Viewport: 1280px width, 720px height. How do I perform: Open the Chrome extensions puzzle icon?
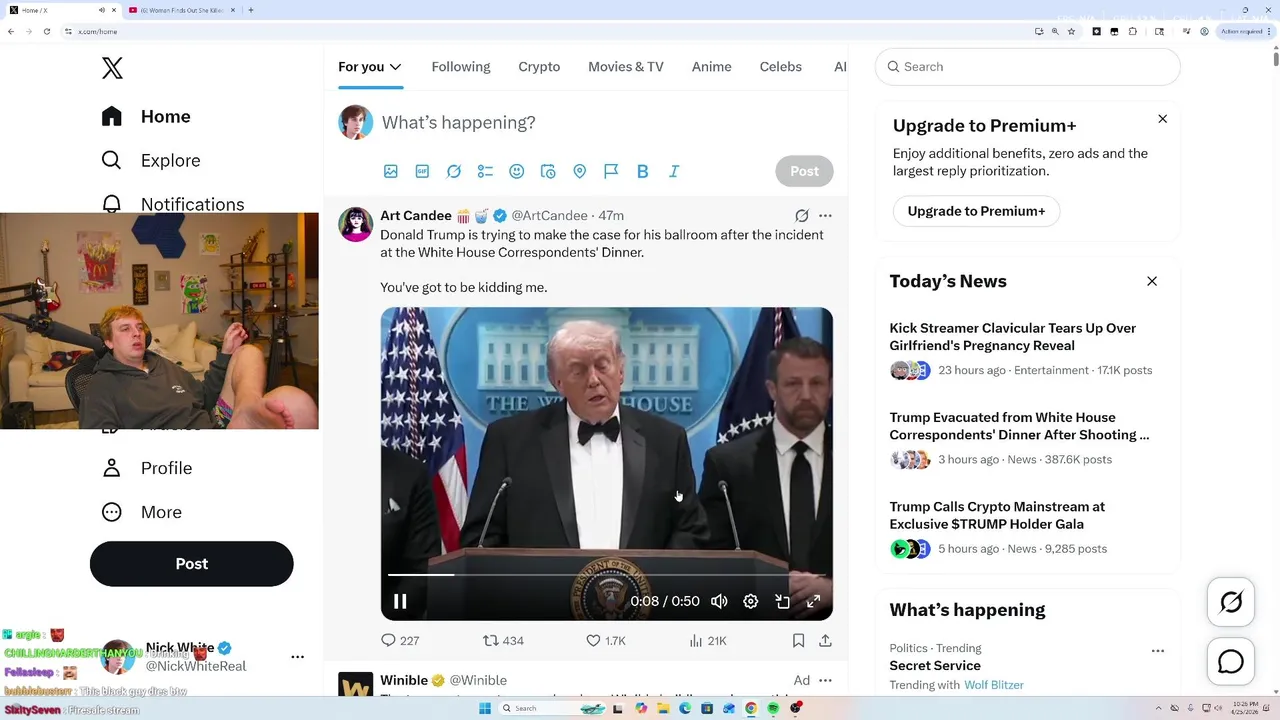(1132, 31)
